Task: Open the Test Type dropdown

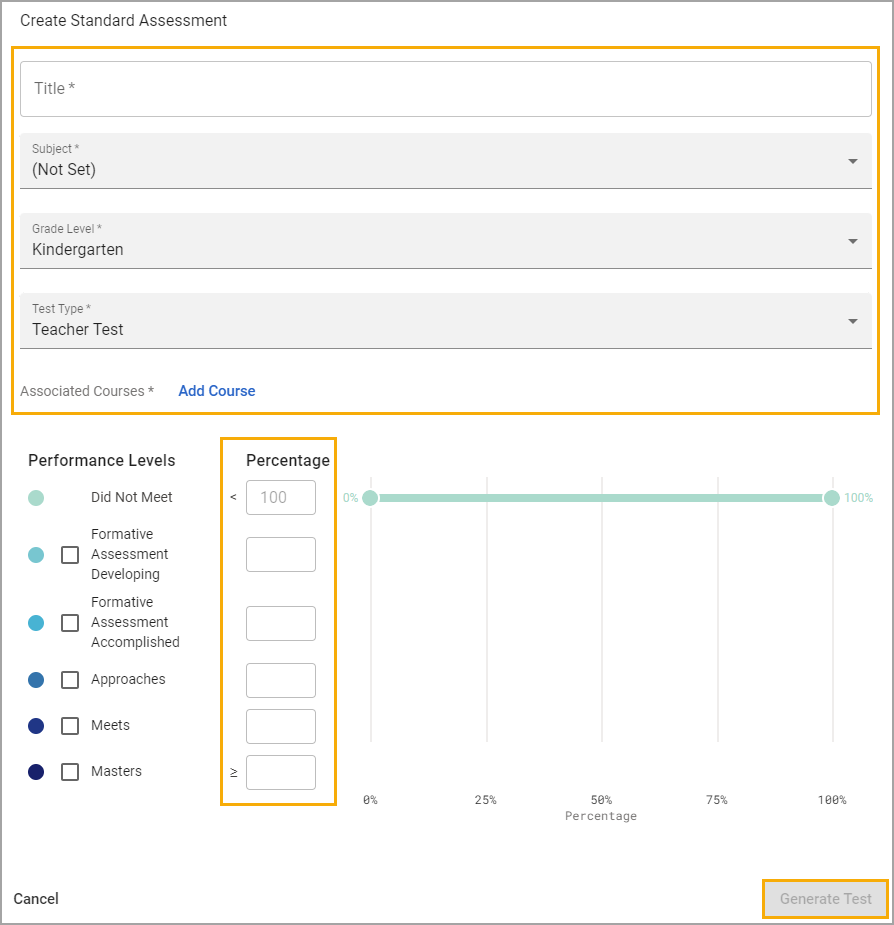Action: 445,321
